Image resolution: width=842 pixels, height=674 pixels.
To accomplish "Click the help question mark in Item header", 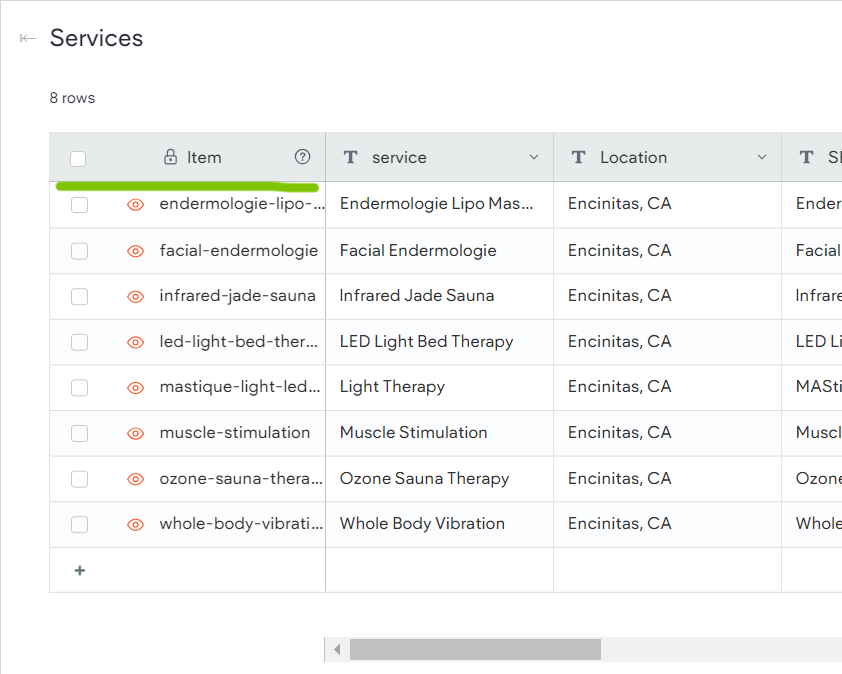I will pos(303,157).
